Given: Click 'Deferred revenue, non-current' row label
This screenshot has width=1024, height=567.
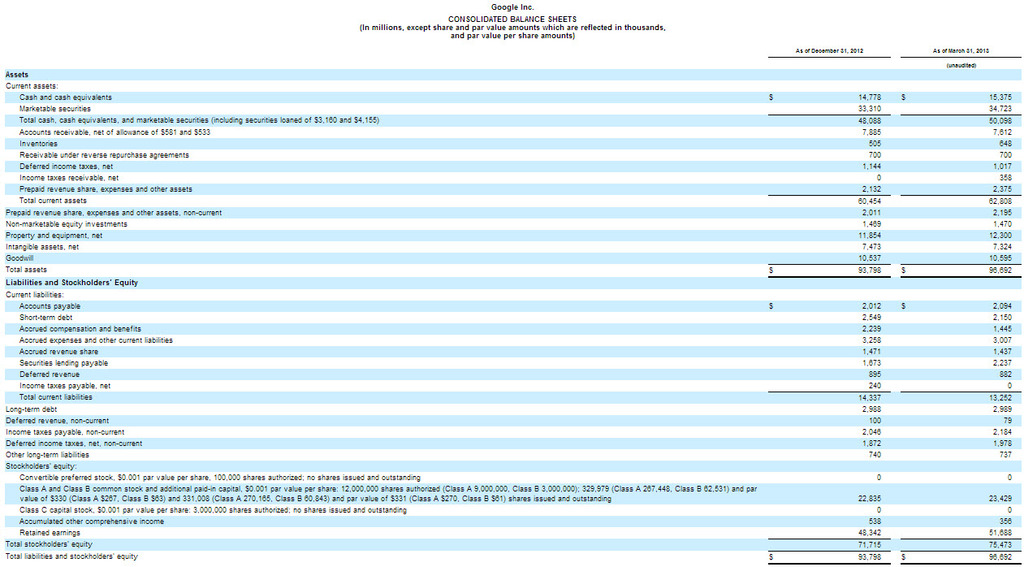Looking at the screenshot, I should point(57,420).
